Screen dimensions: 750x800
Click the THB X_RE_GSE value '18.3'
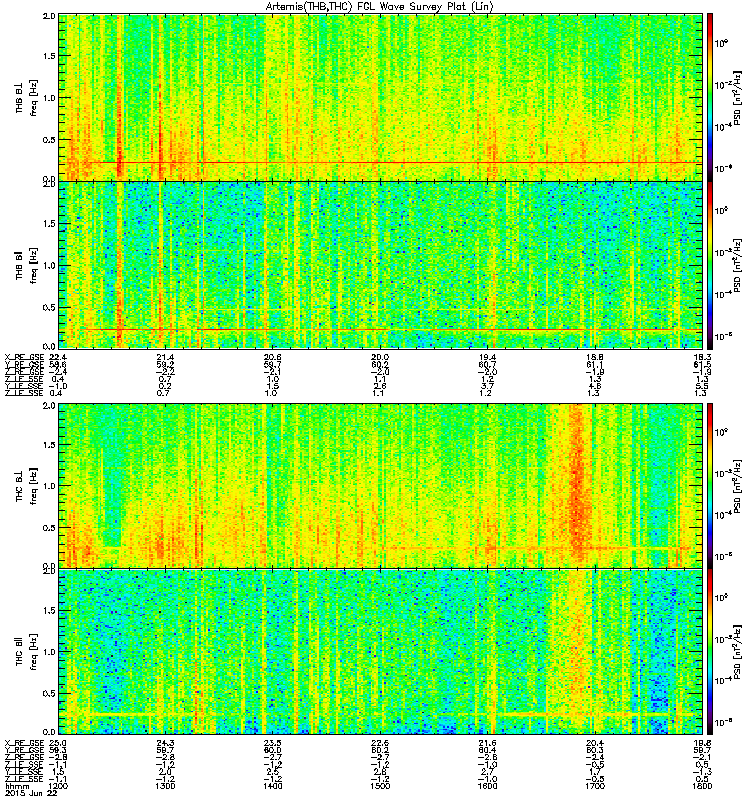tap(702, 357)
